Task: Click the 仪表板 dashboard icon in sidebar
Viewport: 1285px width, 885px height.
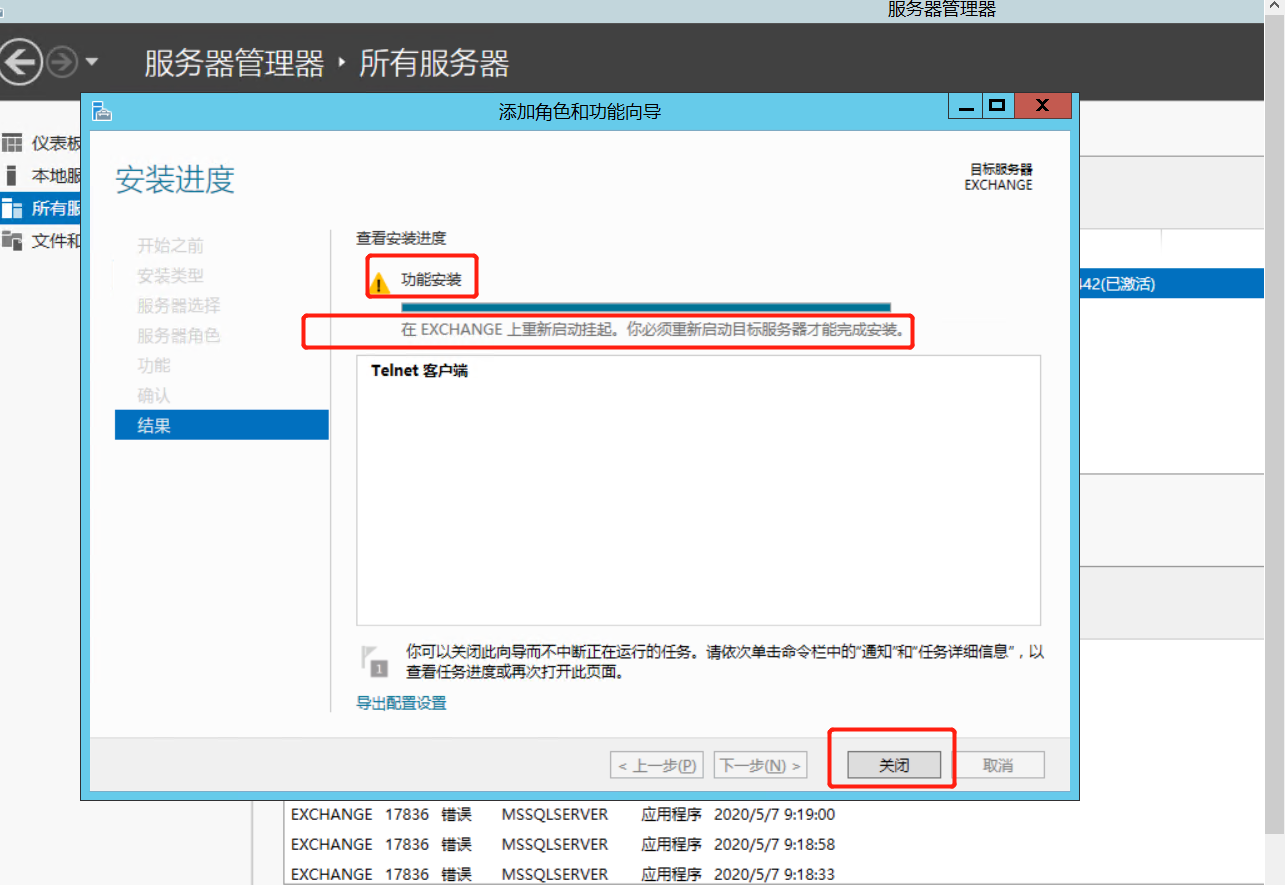Action: point(12,143)
